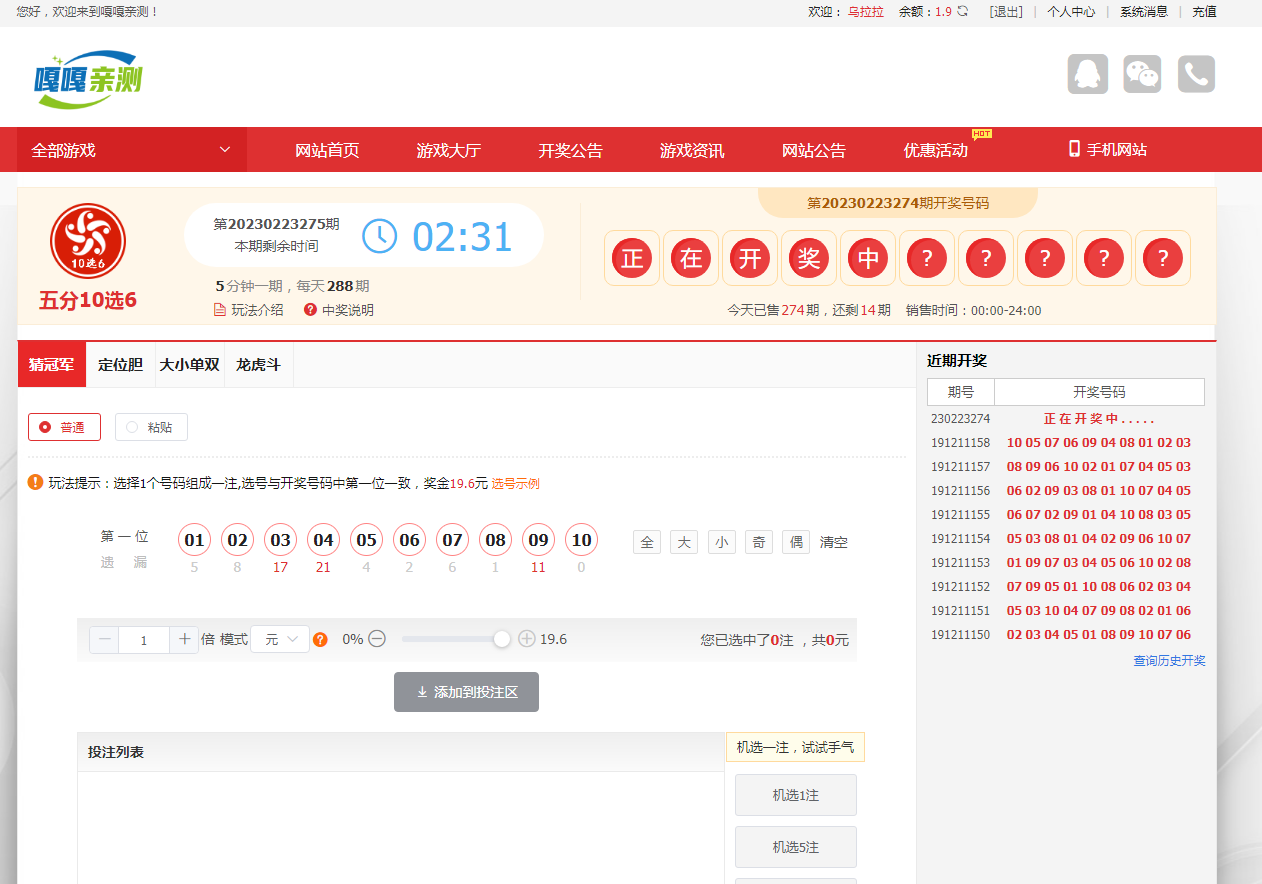Toggle number ball 05

pyautogui.click(x=366, y=540)
